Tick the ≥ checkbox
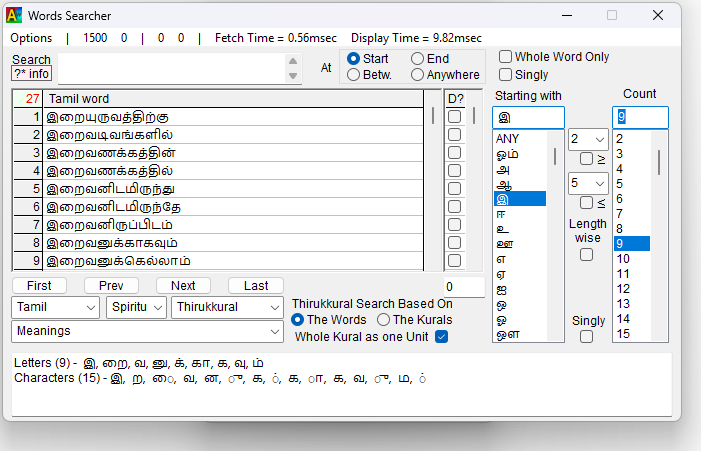 pyautogui.click(x=586, y=159)
